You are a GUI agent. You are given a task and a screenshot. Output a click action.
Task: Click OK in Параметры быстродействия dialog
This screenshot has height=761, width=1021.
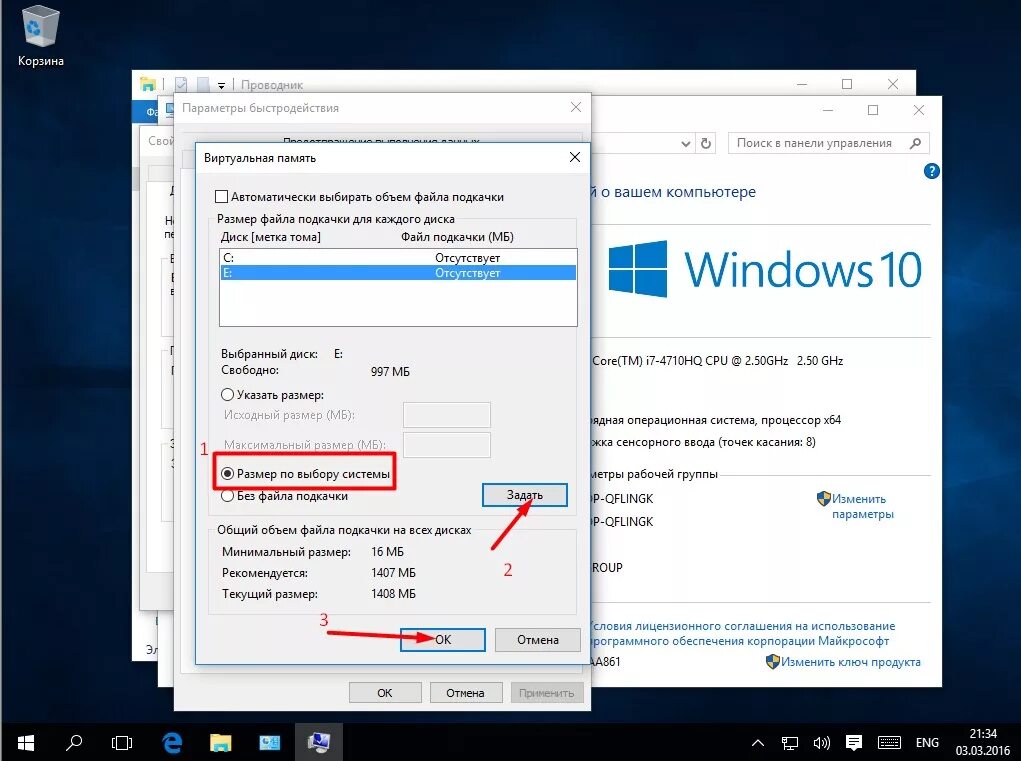(x=385, y=693)
